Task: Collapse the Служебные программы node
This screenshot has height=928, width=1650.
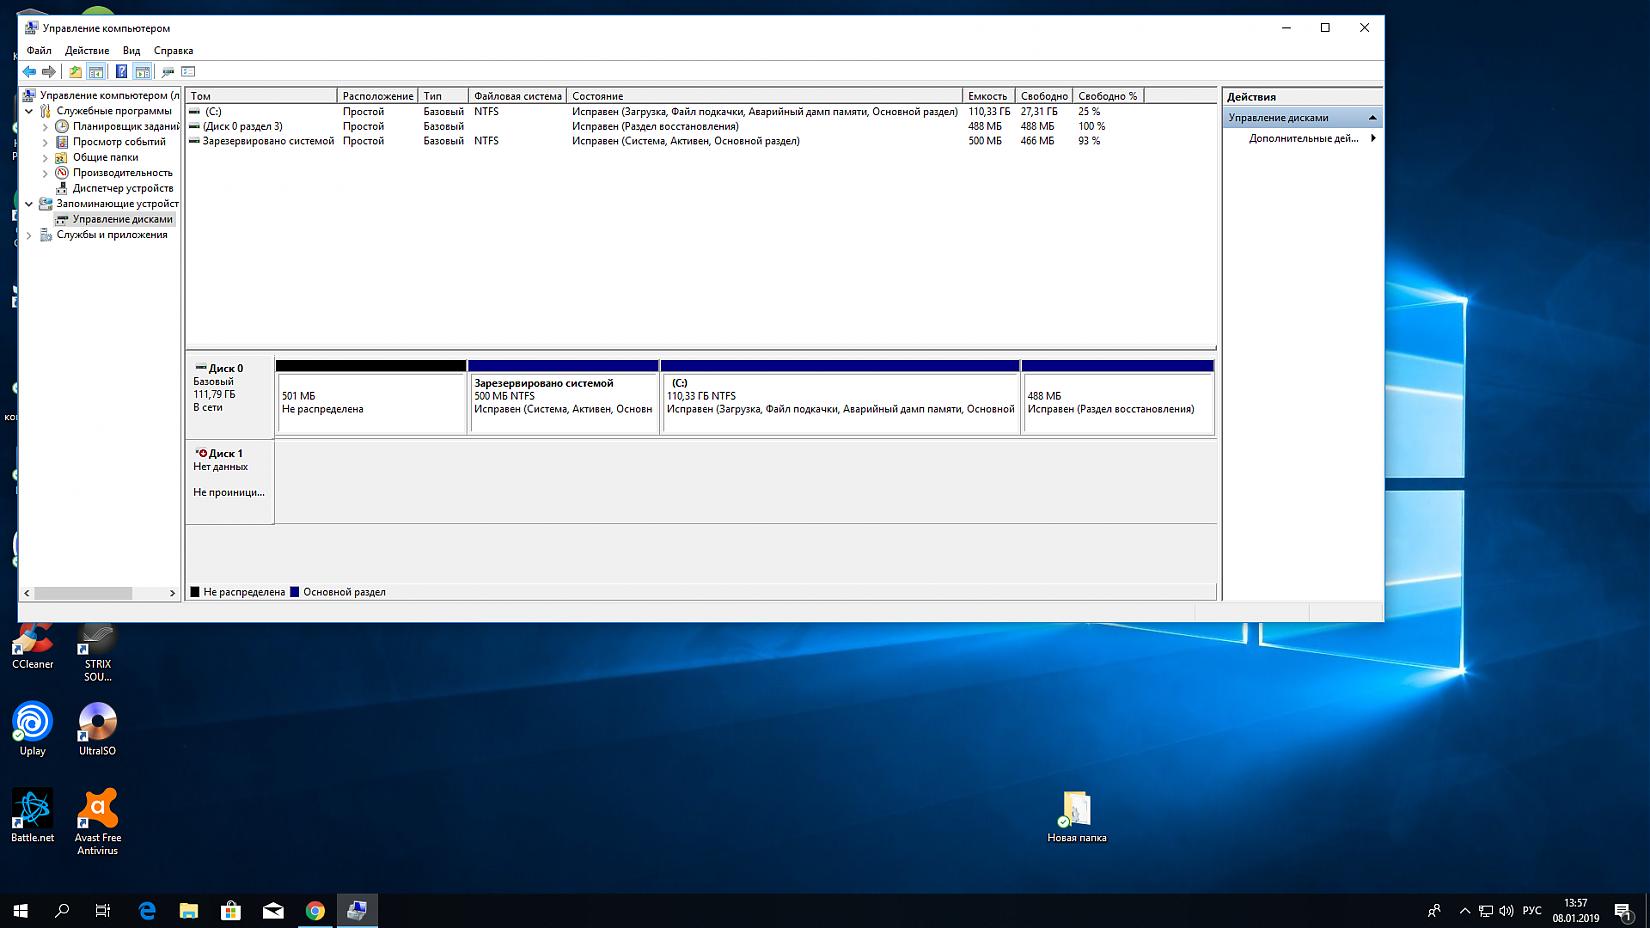Action: [29, 111]
